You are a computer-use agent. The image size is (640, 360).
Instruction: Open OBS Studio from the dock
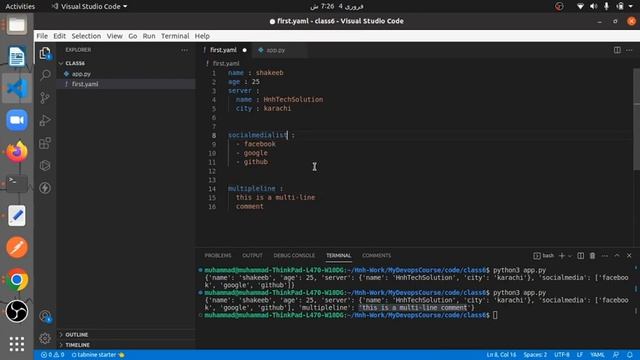17,311
